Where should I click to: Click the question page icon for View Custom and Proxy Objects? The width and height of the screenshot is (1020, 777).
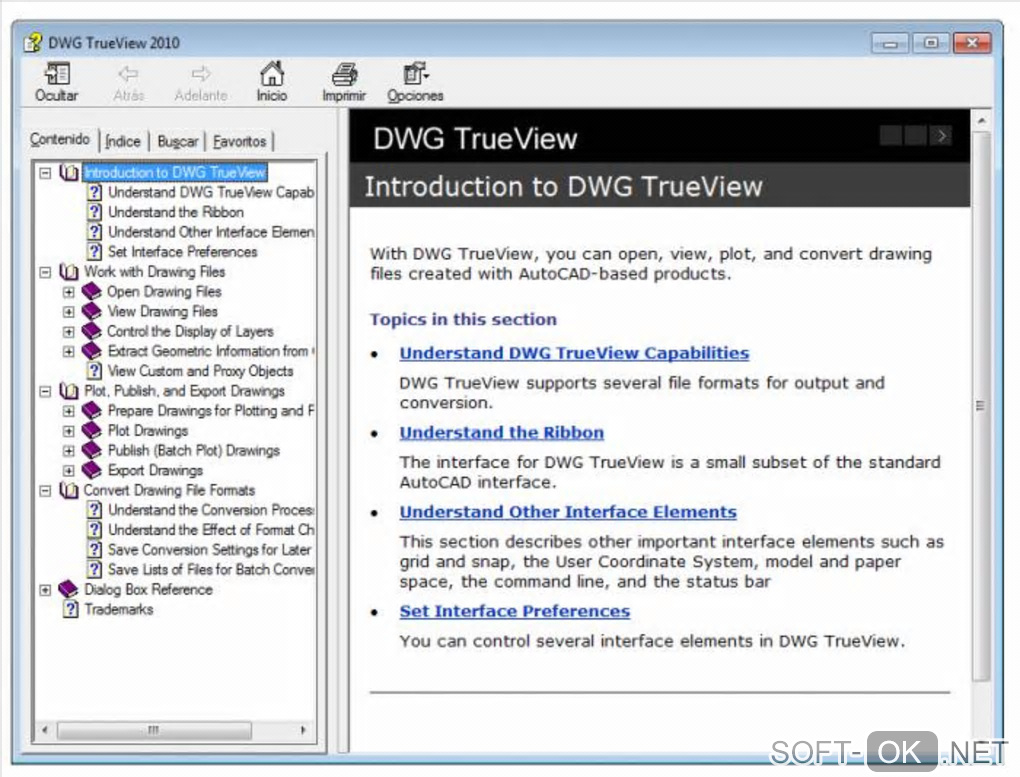coord(95,371)
